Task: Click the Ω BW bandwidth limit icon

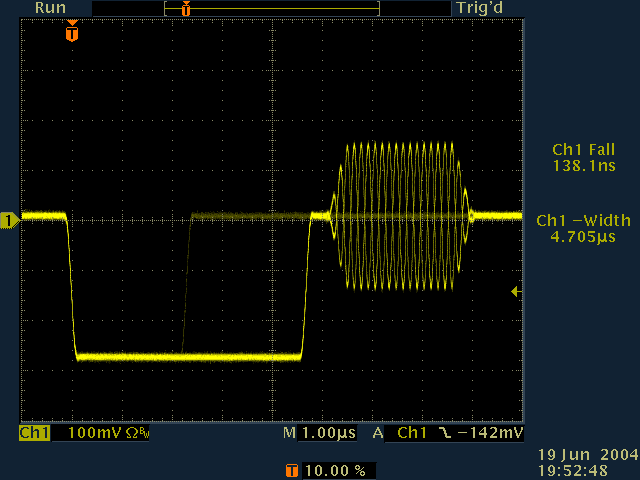Action: click(133, 434)
